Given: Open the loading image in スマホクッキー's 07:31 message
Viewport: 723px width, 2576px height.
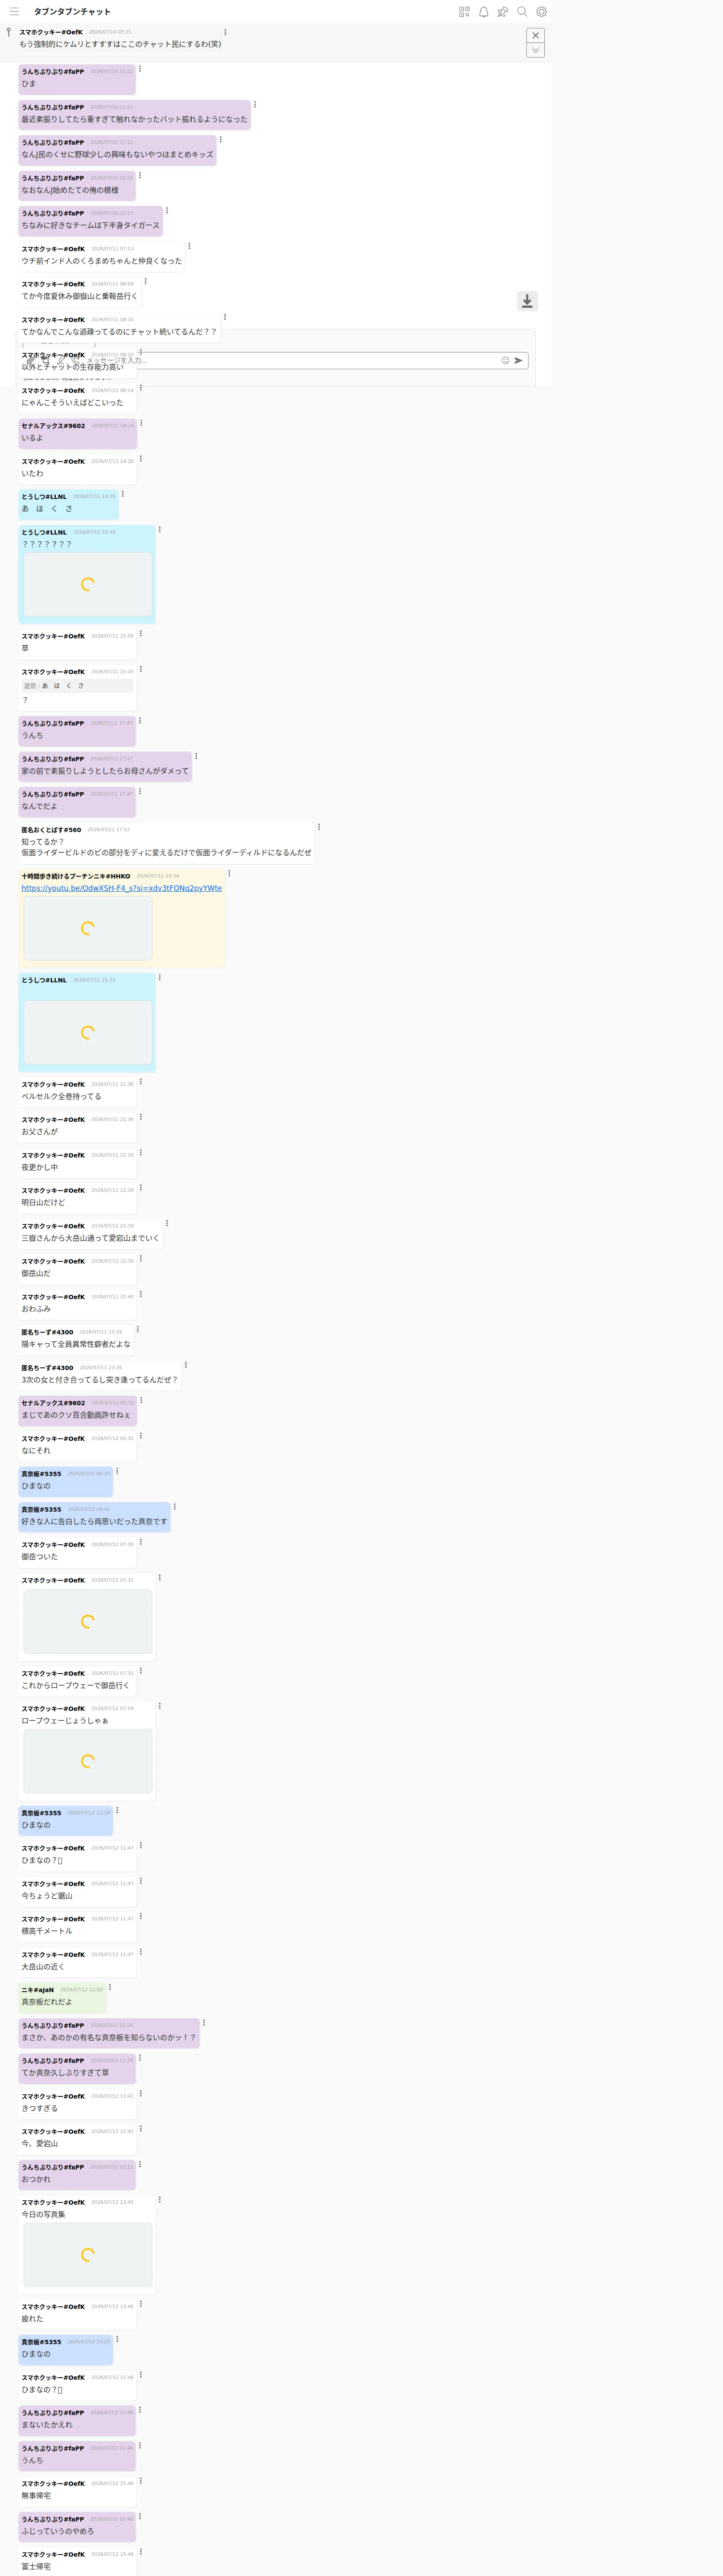Looking at the screenshot, I should pyautogui.click(x=88, y=1622).
